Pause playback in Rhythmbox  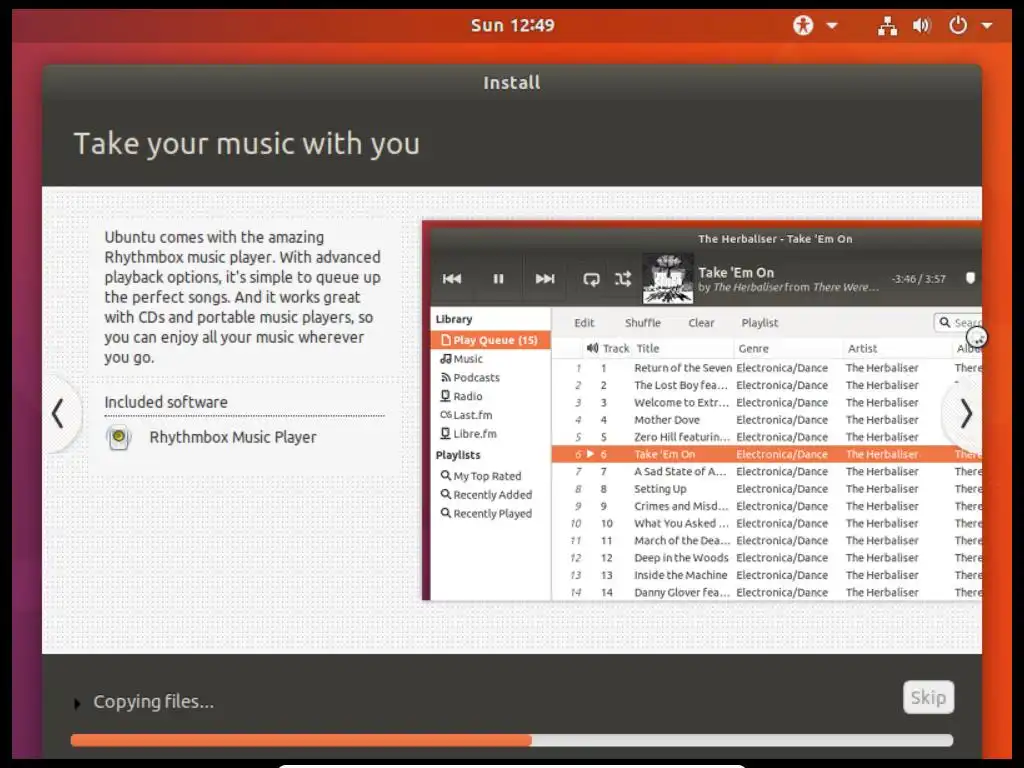(498, 279)
